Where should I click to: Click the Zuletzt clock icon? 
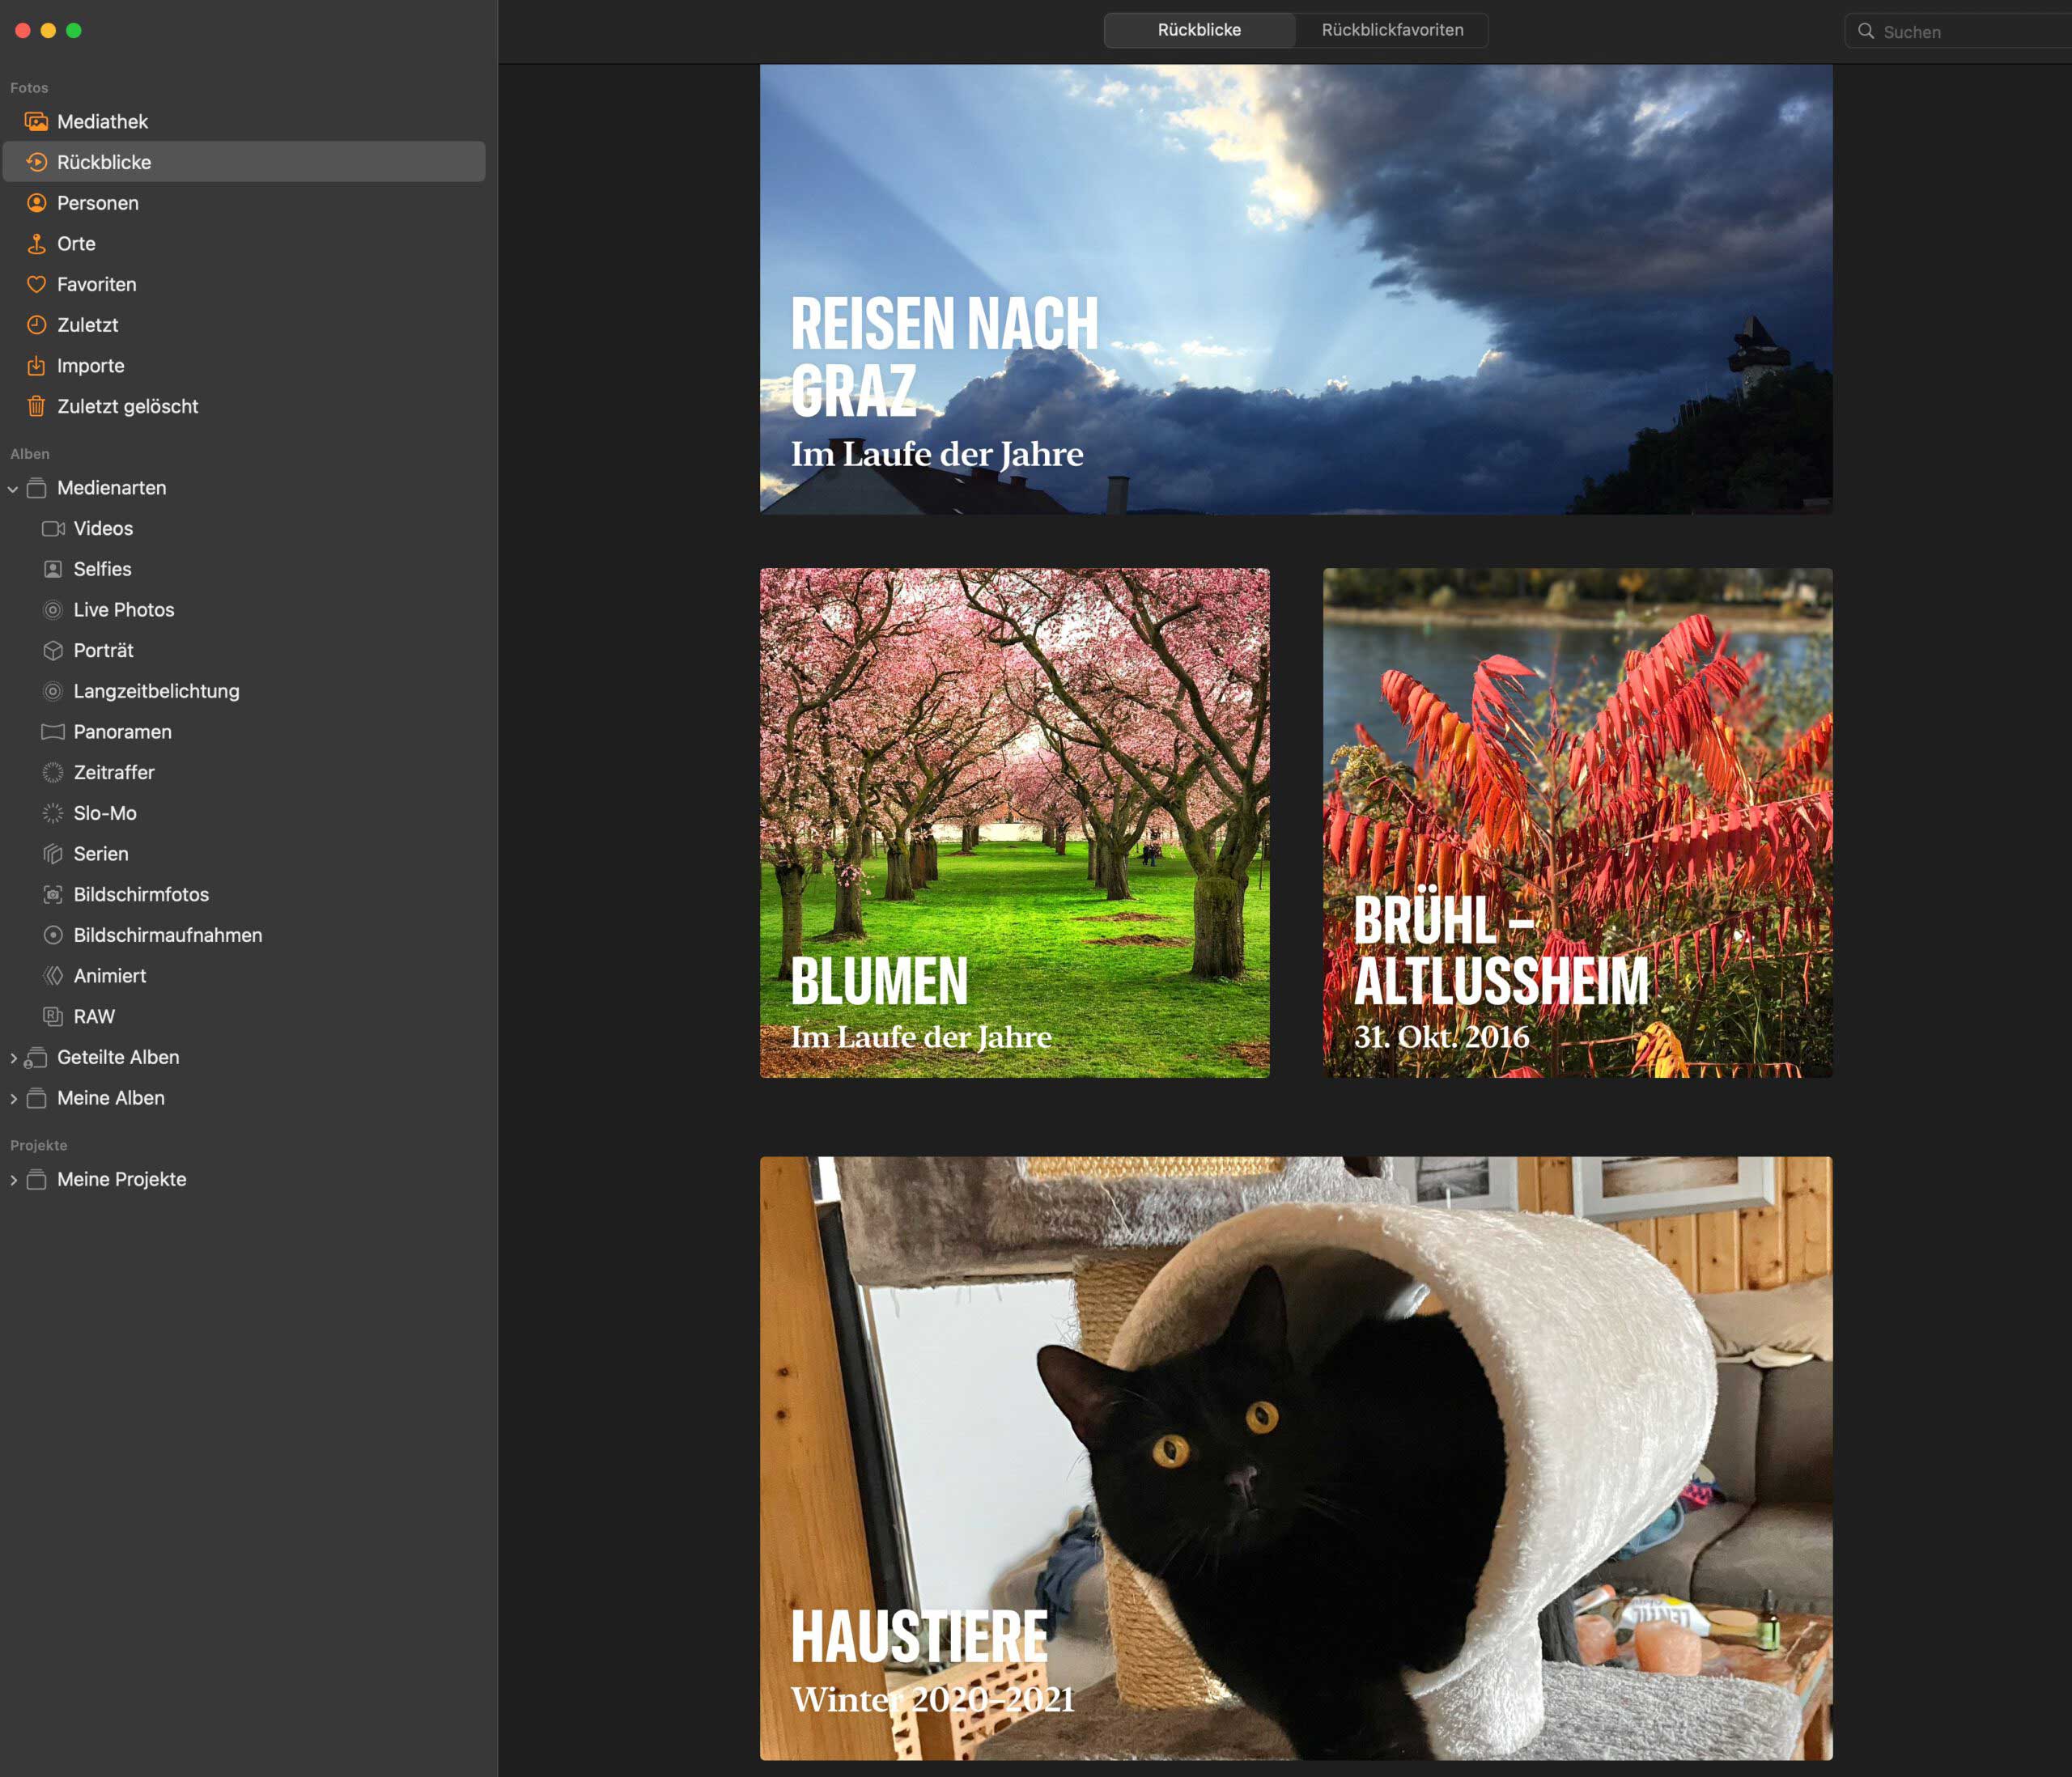(x=36, y=325)
